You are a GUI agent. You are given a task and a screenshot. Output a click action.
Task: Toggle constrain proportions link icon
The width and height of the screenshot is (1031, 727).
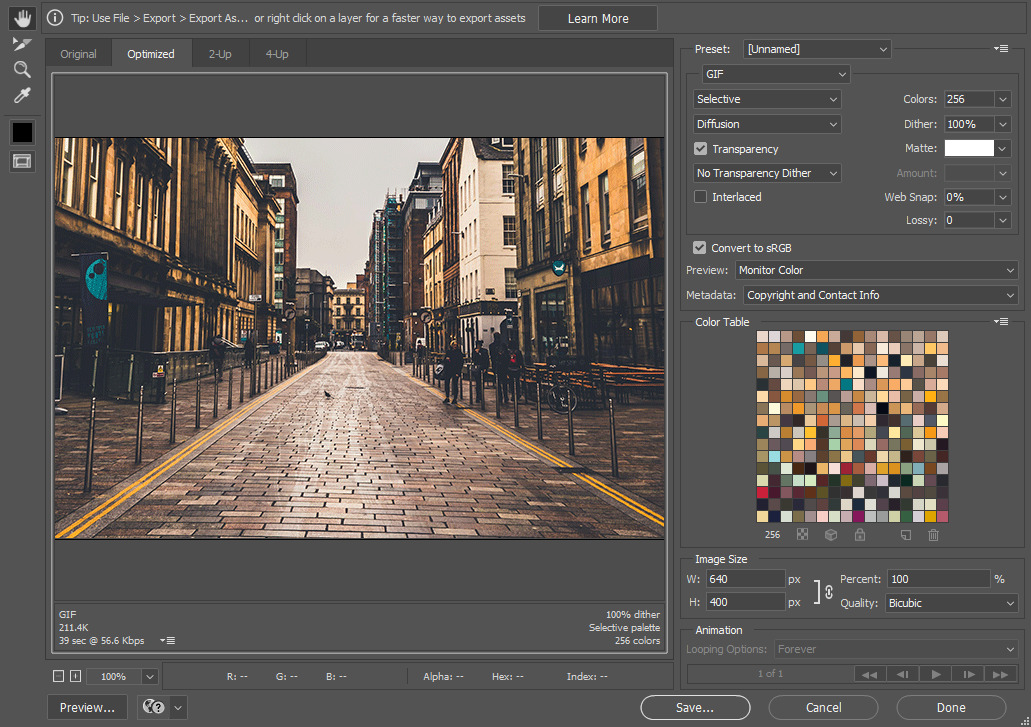click(828, 592)
